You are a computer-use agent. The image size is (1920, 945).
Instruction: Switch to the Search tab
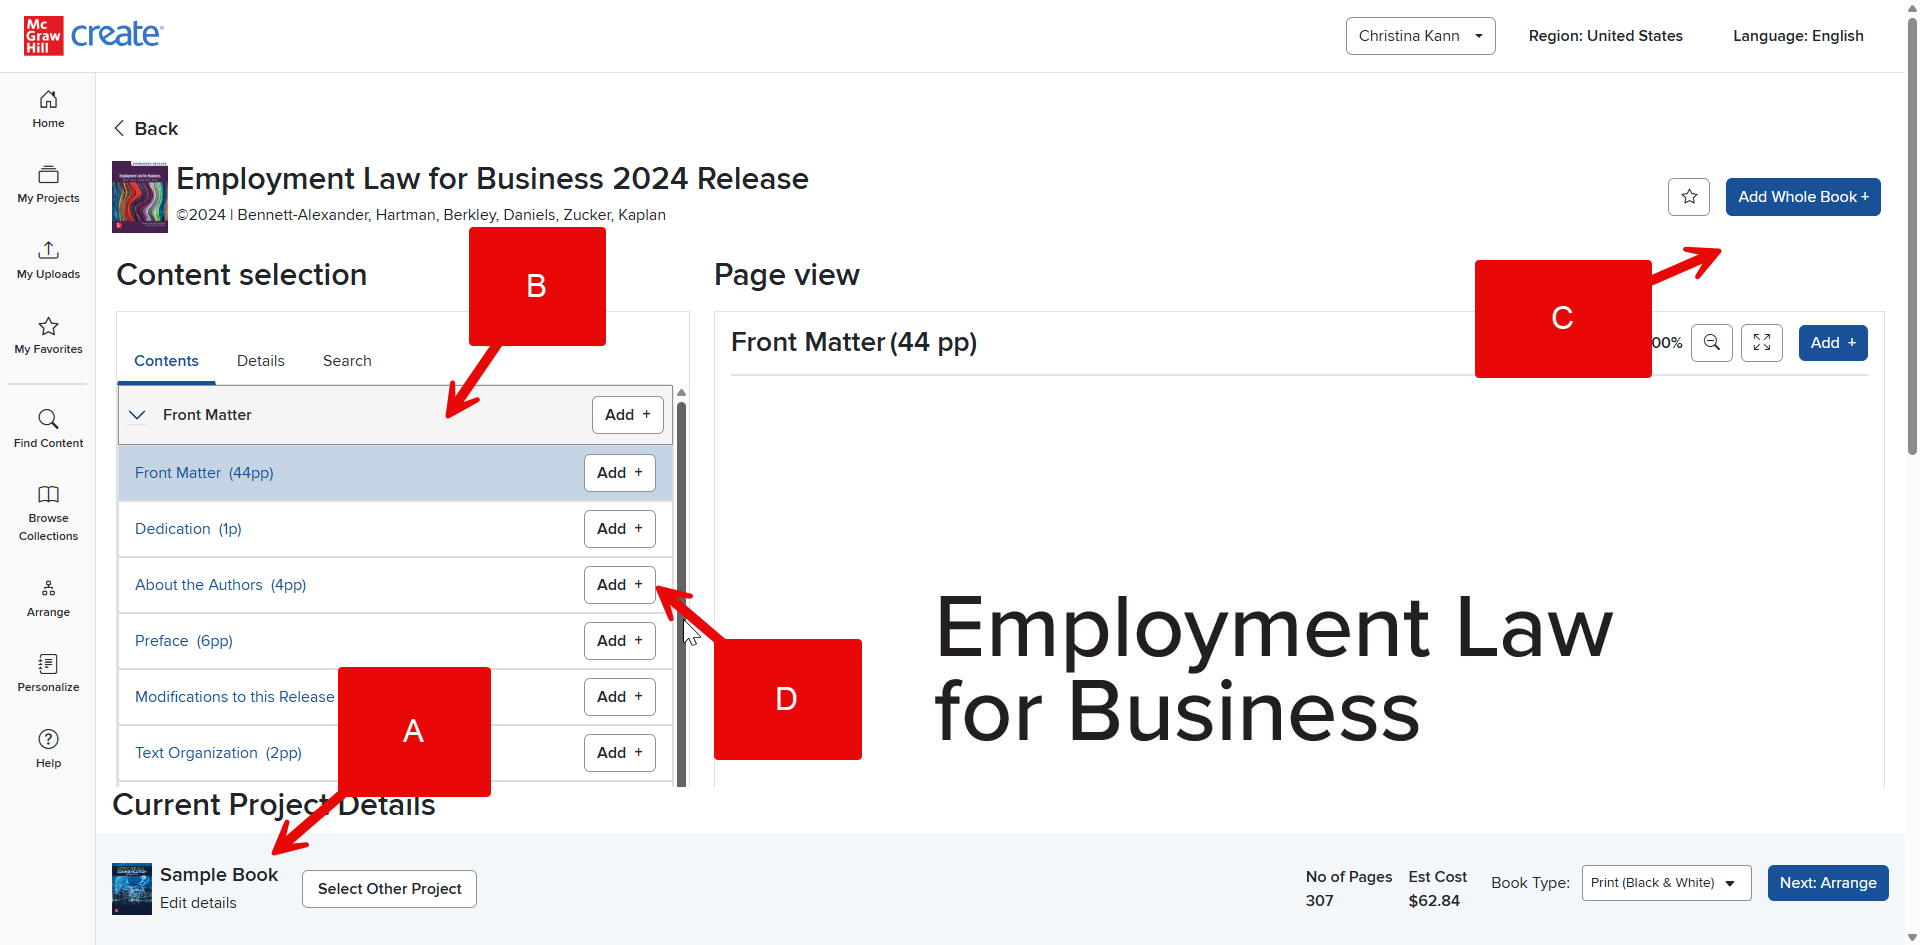[x=347, y=361]
